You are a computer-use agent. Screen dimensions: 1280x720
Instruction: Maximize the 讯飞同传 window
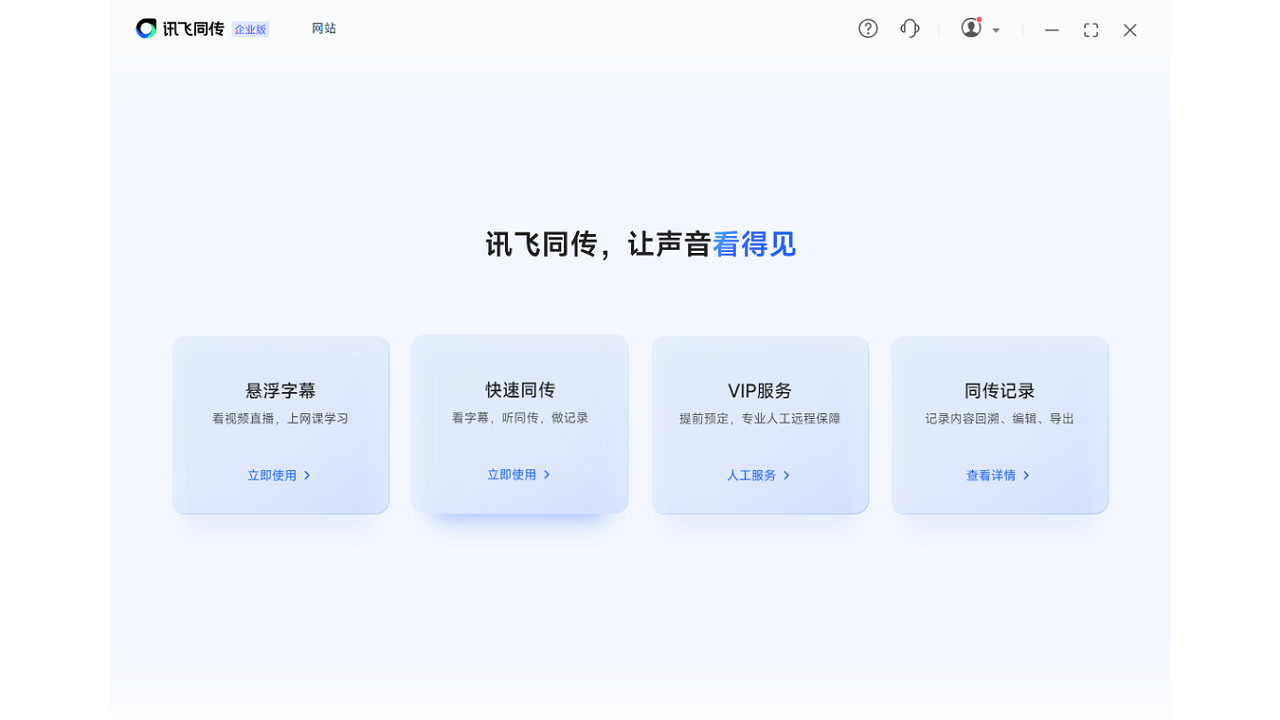tap(1091, 30)
